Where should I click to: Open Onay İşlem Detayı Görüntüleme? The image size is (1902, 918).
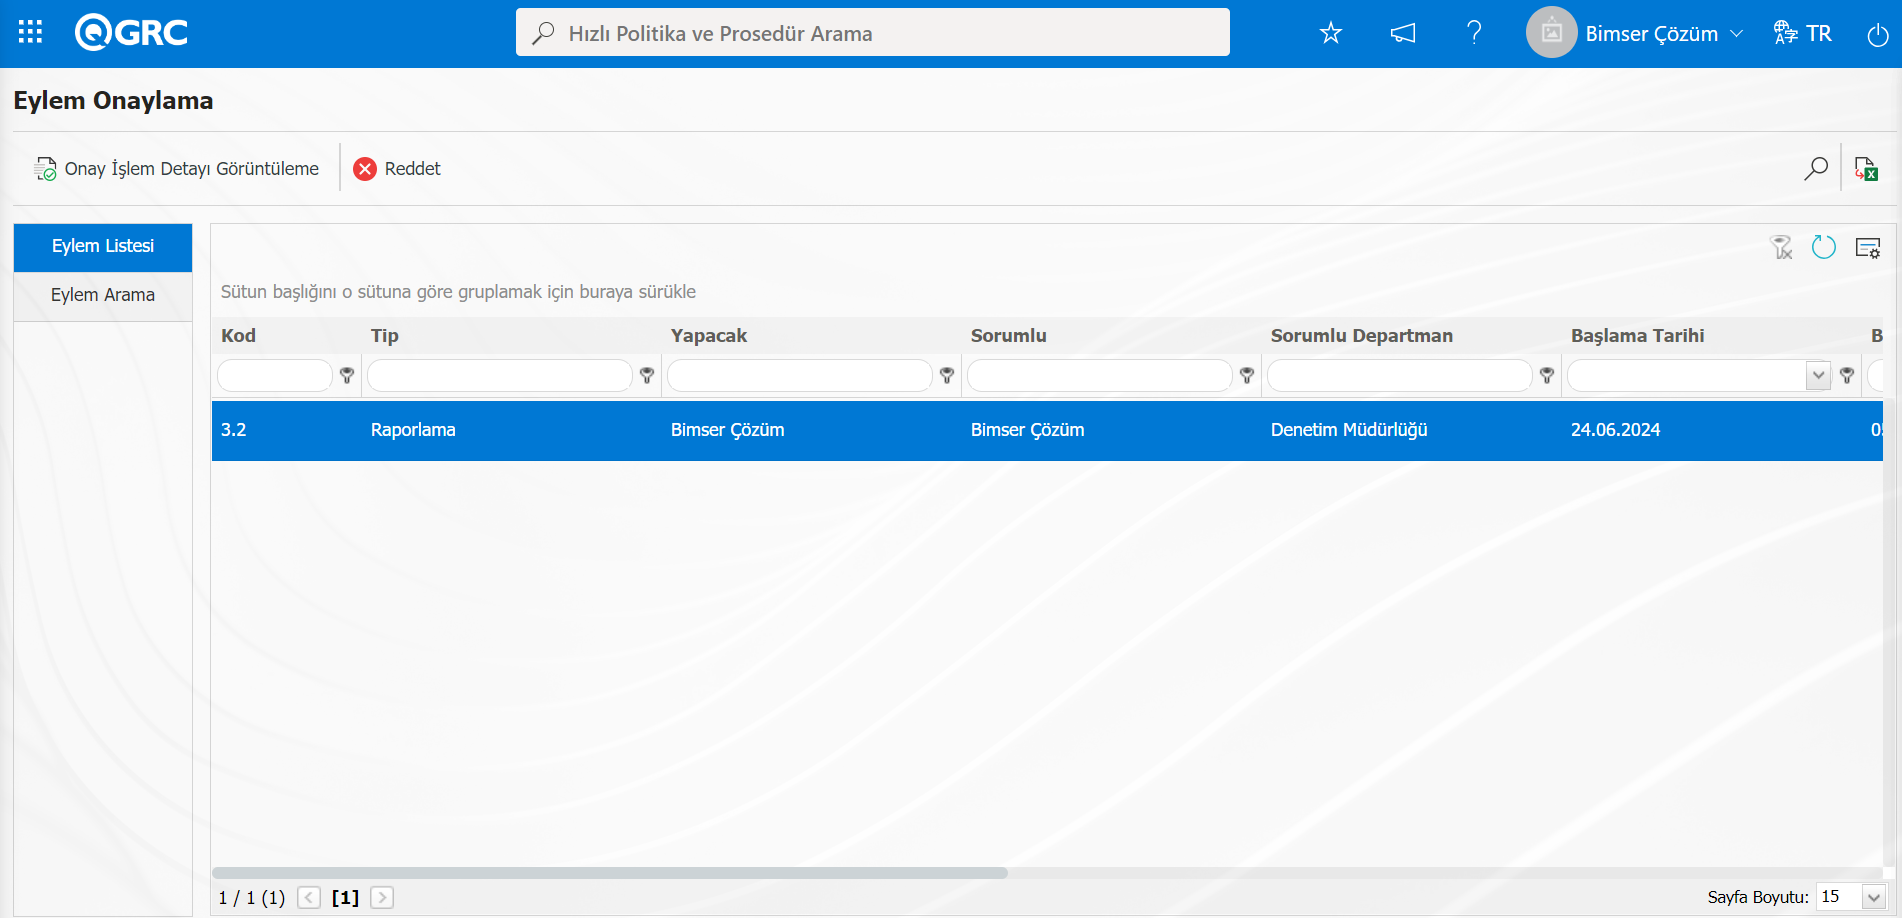click(x=177, y=168)
